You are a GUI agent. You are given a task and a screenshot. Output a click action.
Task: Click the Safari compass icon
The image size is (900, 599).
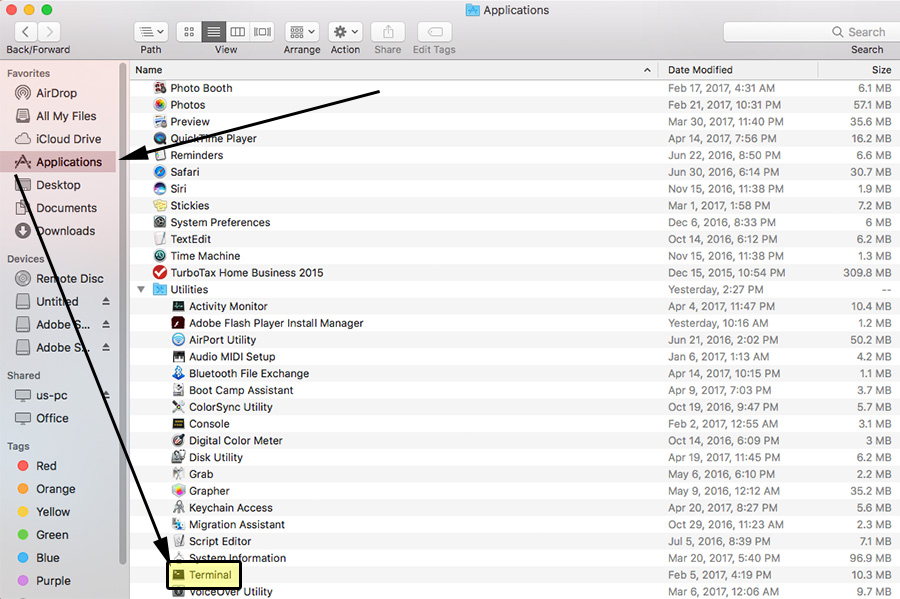coord(160,172)
